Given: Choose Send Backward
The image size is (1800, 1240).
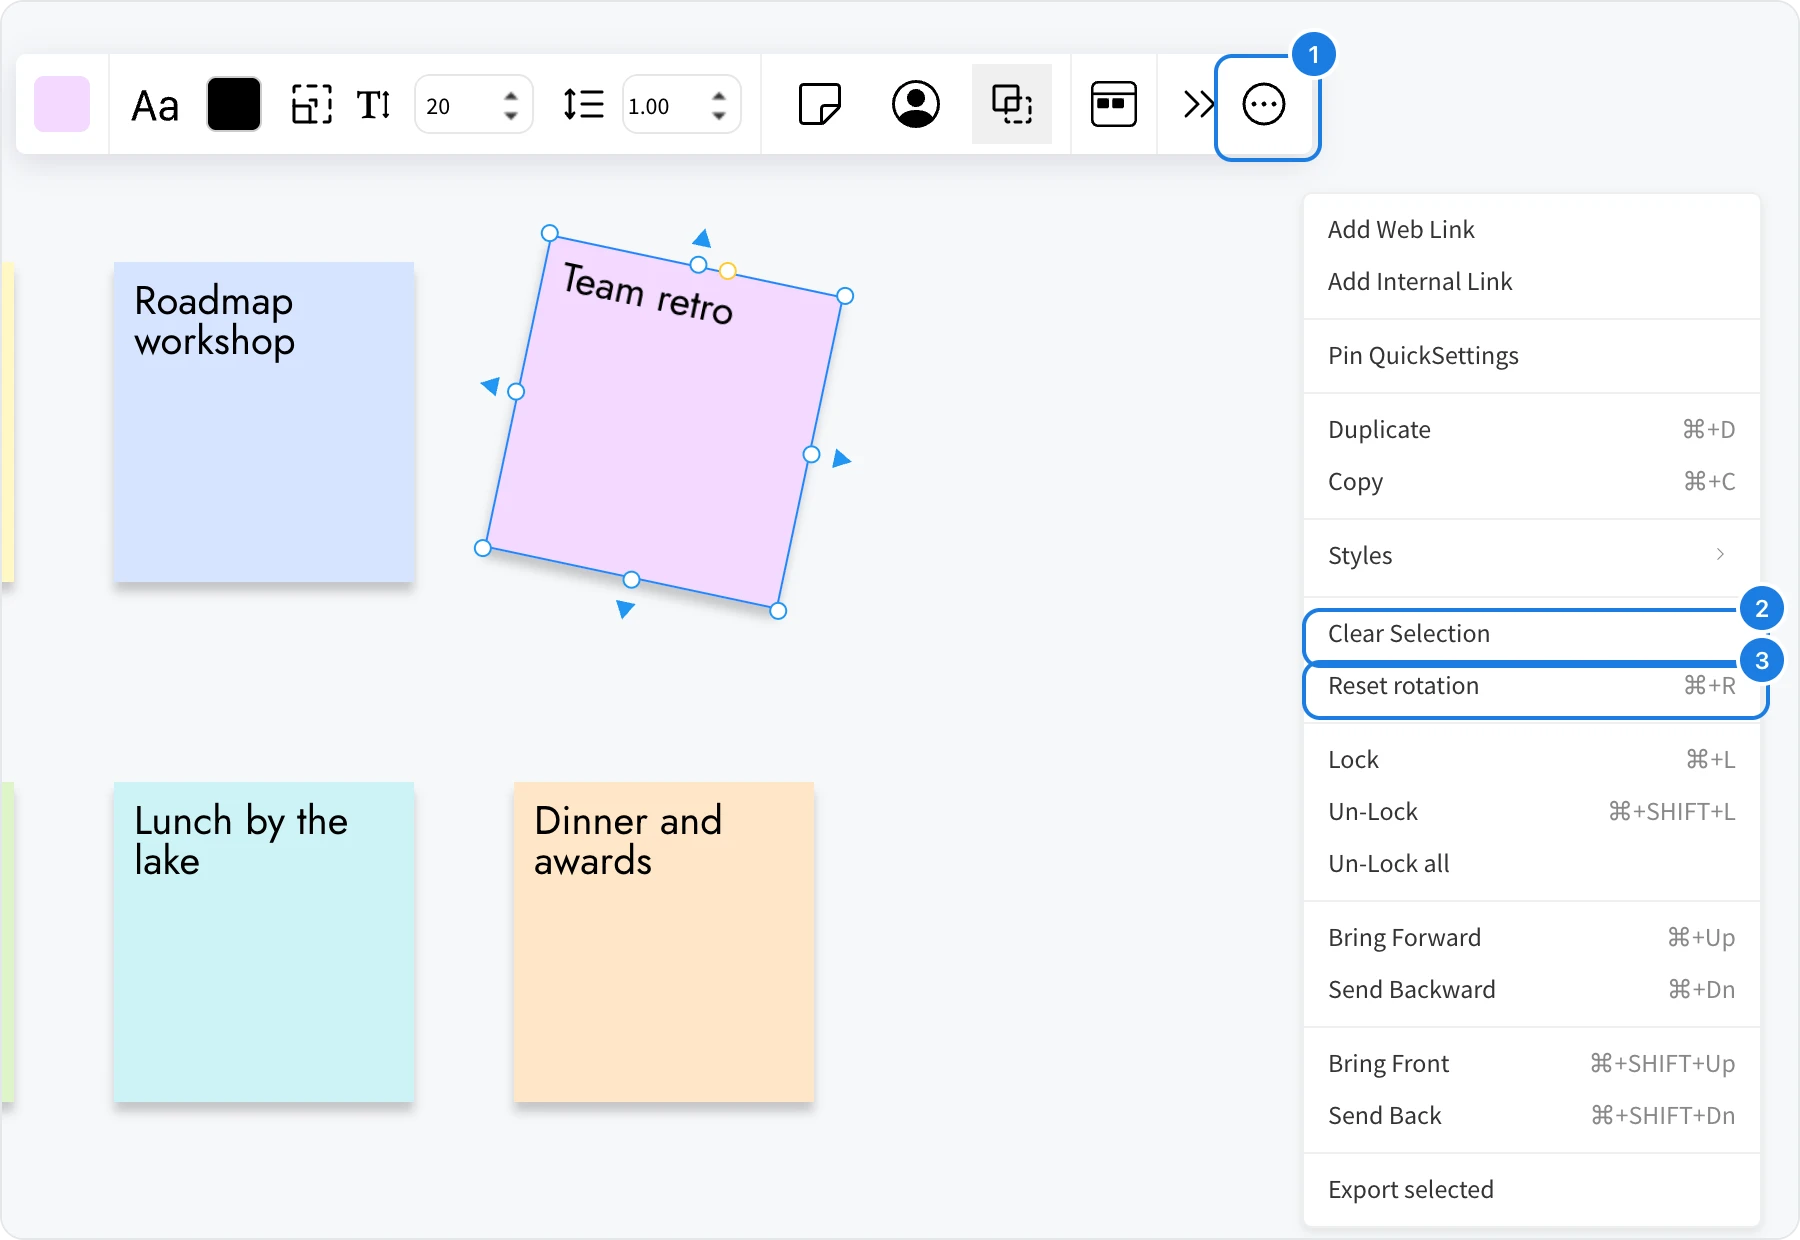Looking at the screenshot, I should [1532, 990].
